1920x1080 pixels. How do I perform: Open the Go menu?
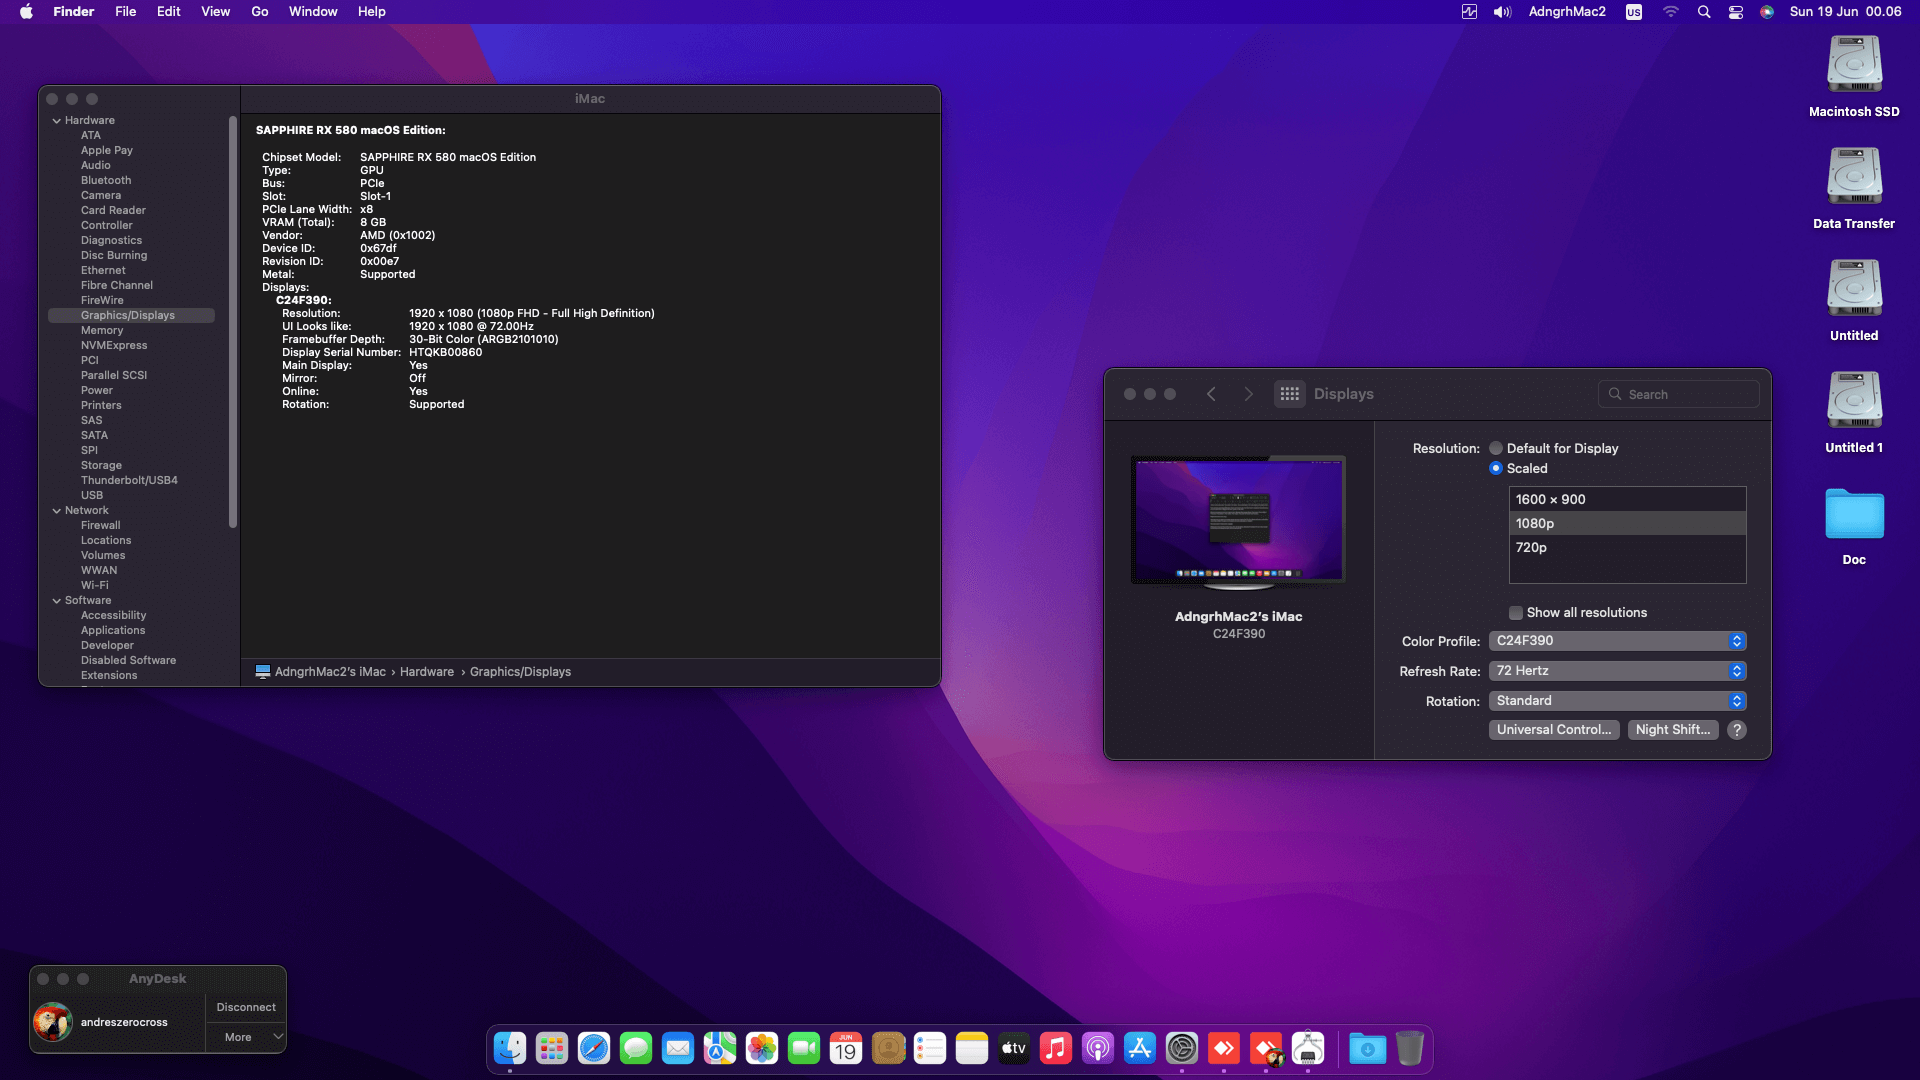click(x=260, y=12)
